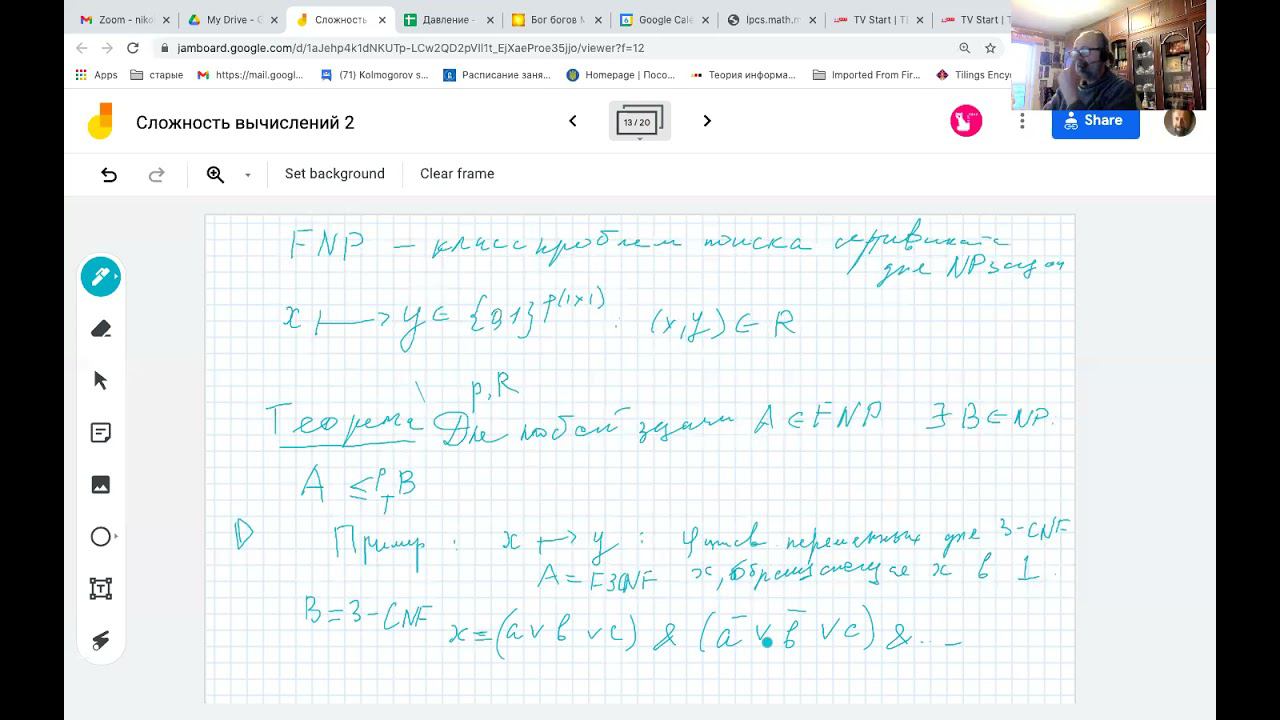
Task: Switch to the first TV Start tab
Action: (881, 20)
